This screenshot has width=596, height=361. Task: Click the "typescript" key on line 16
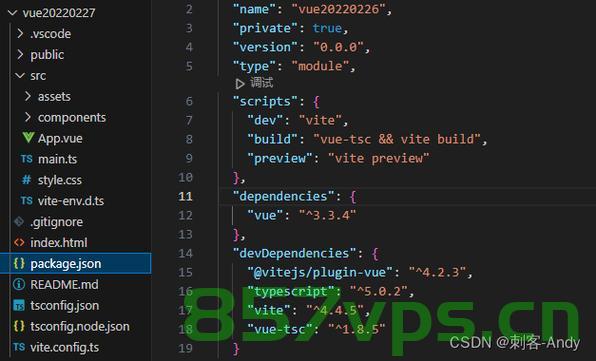(290, 291)
